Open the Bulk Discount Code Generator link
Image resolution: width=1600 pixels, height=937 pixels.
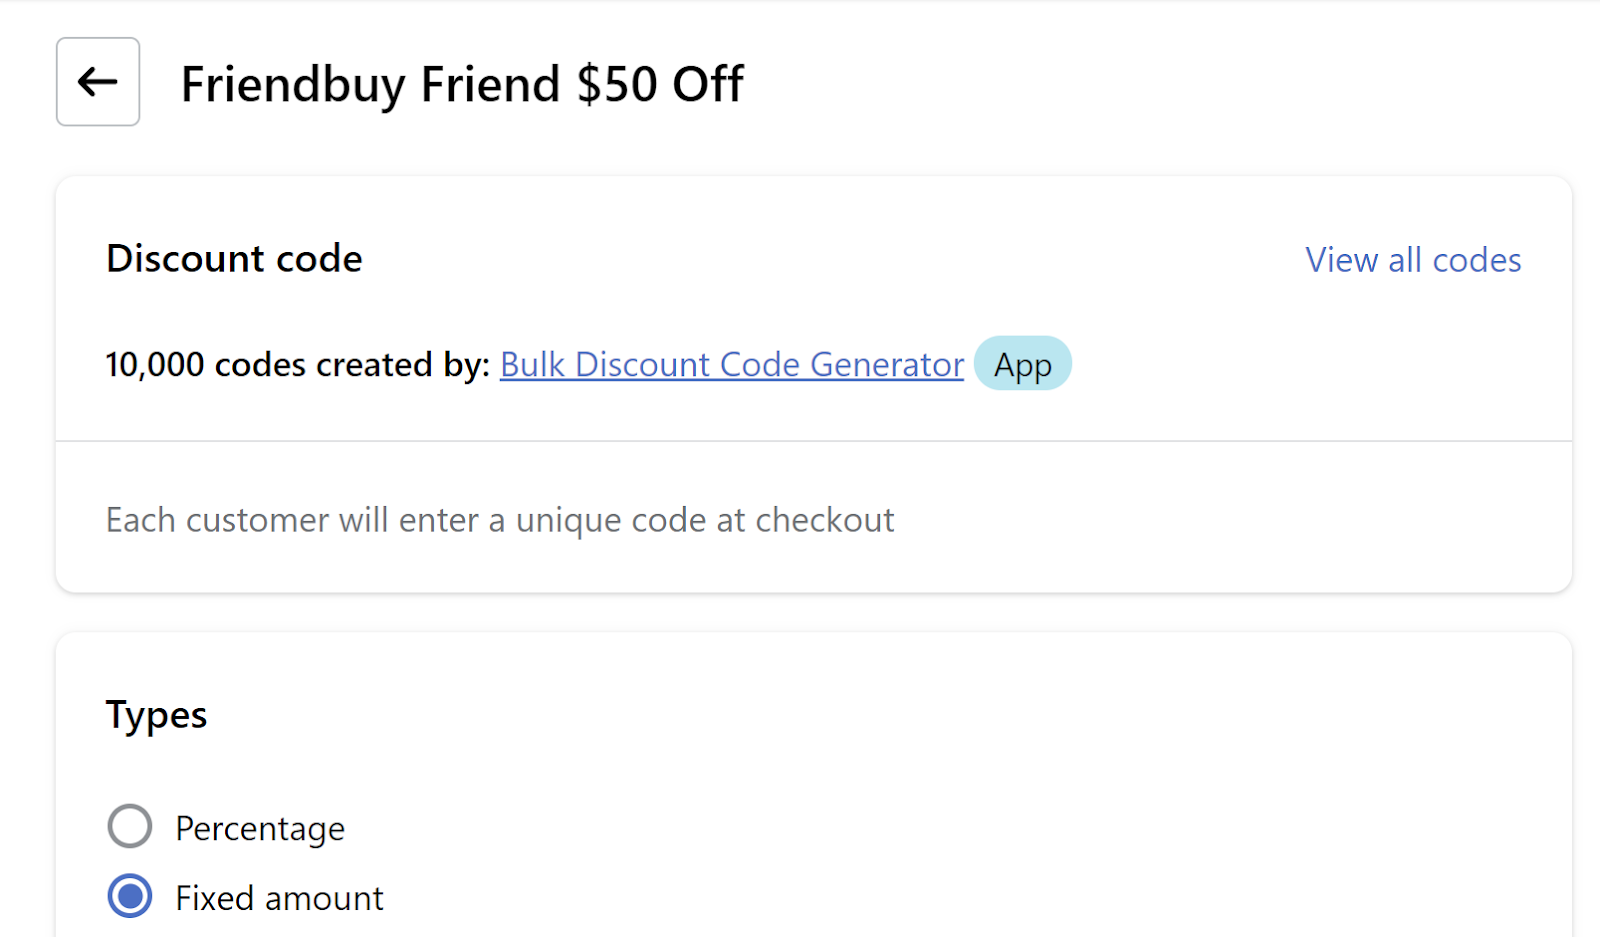tap(731, 365)
